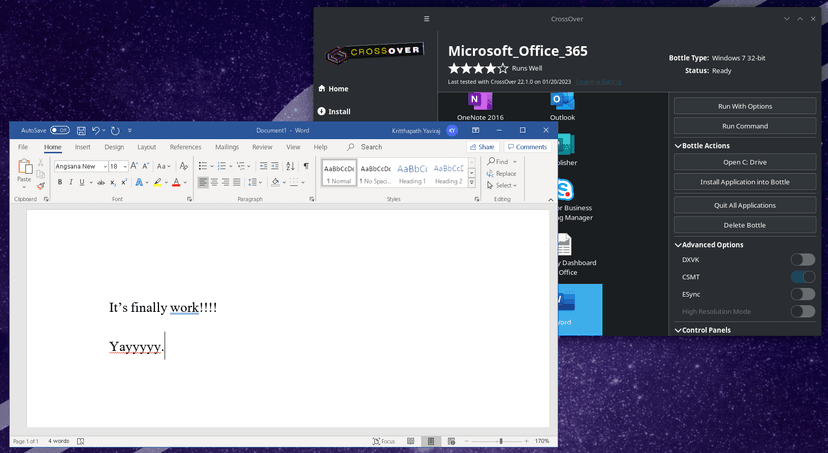828x453 pixels.
Task: Click the Undo arrow icon
Action: pyautogui.click(x=97, y=130)
